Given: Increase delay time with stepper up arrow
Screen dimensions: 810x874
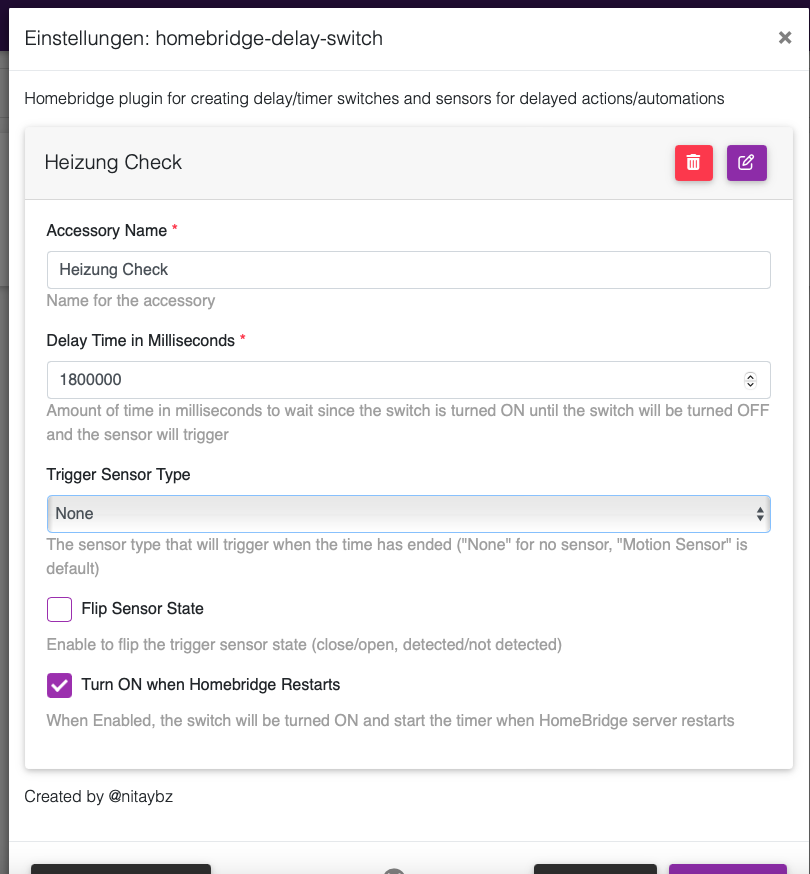Looking at the screenshot, I should (750, 376).
